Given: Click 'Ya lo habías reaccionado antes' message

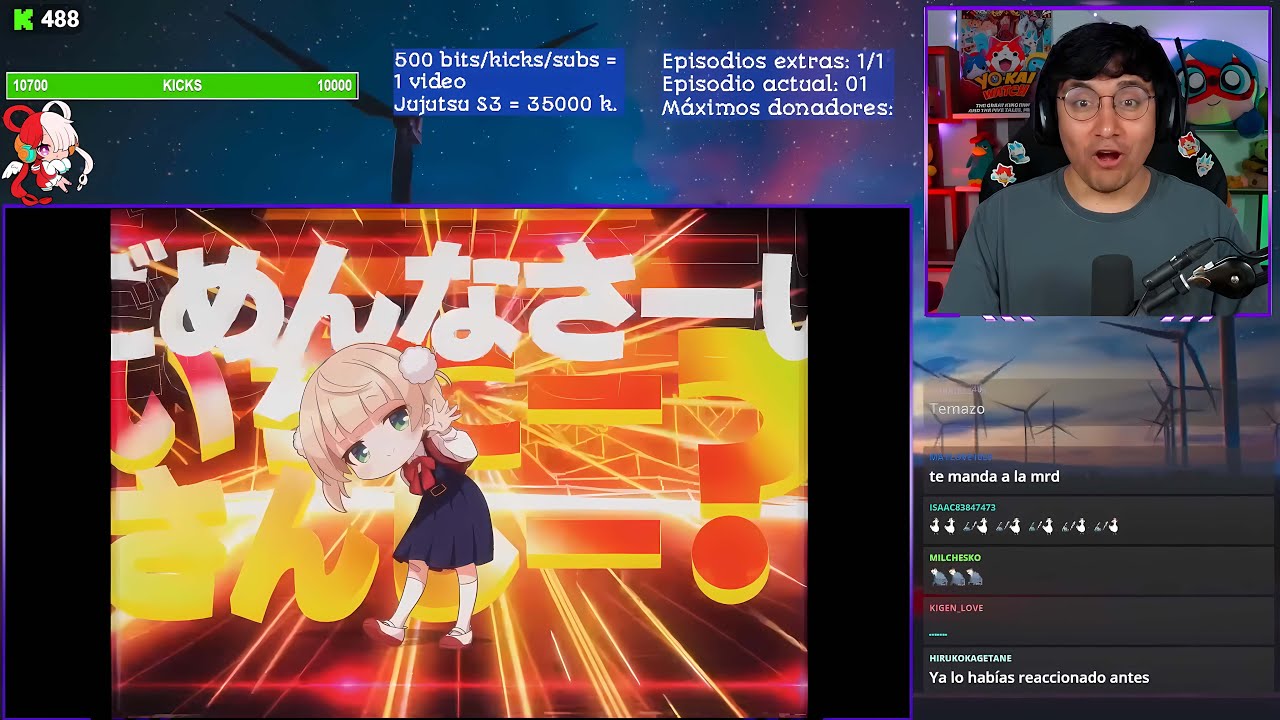Looking at the screenshot, I should tap(1039, 678).
